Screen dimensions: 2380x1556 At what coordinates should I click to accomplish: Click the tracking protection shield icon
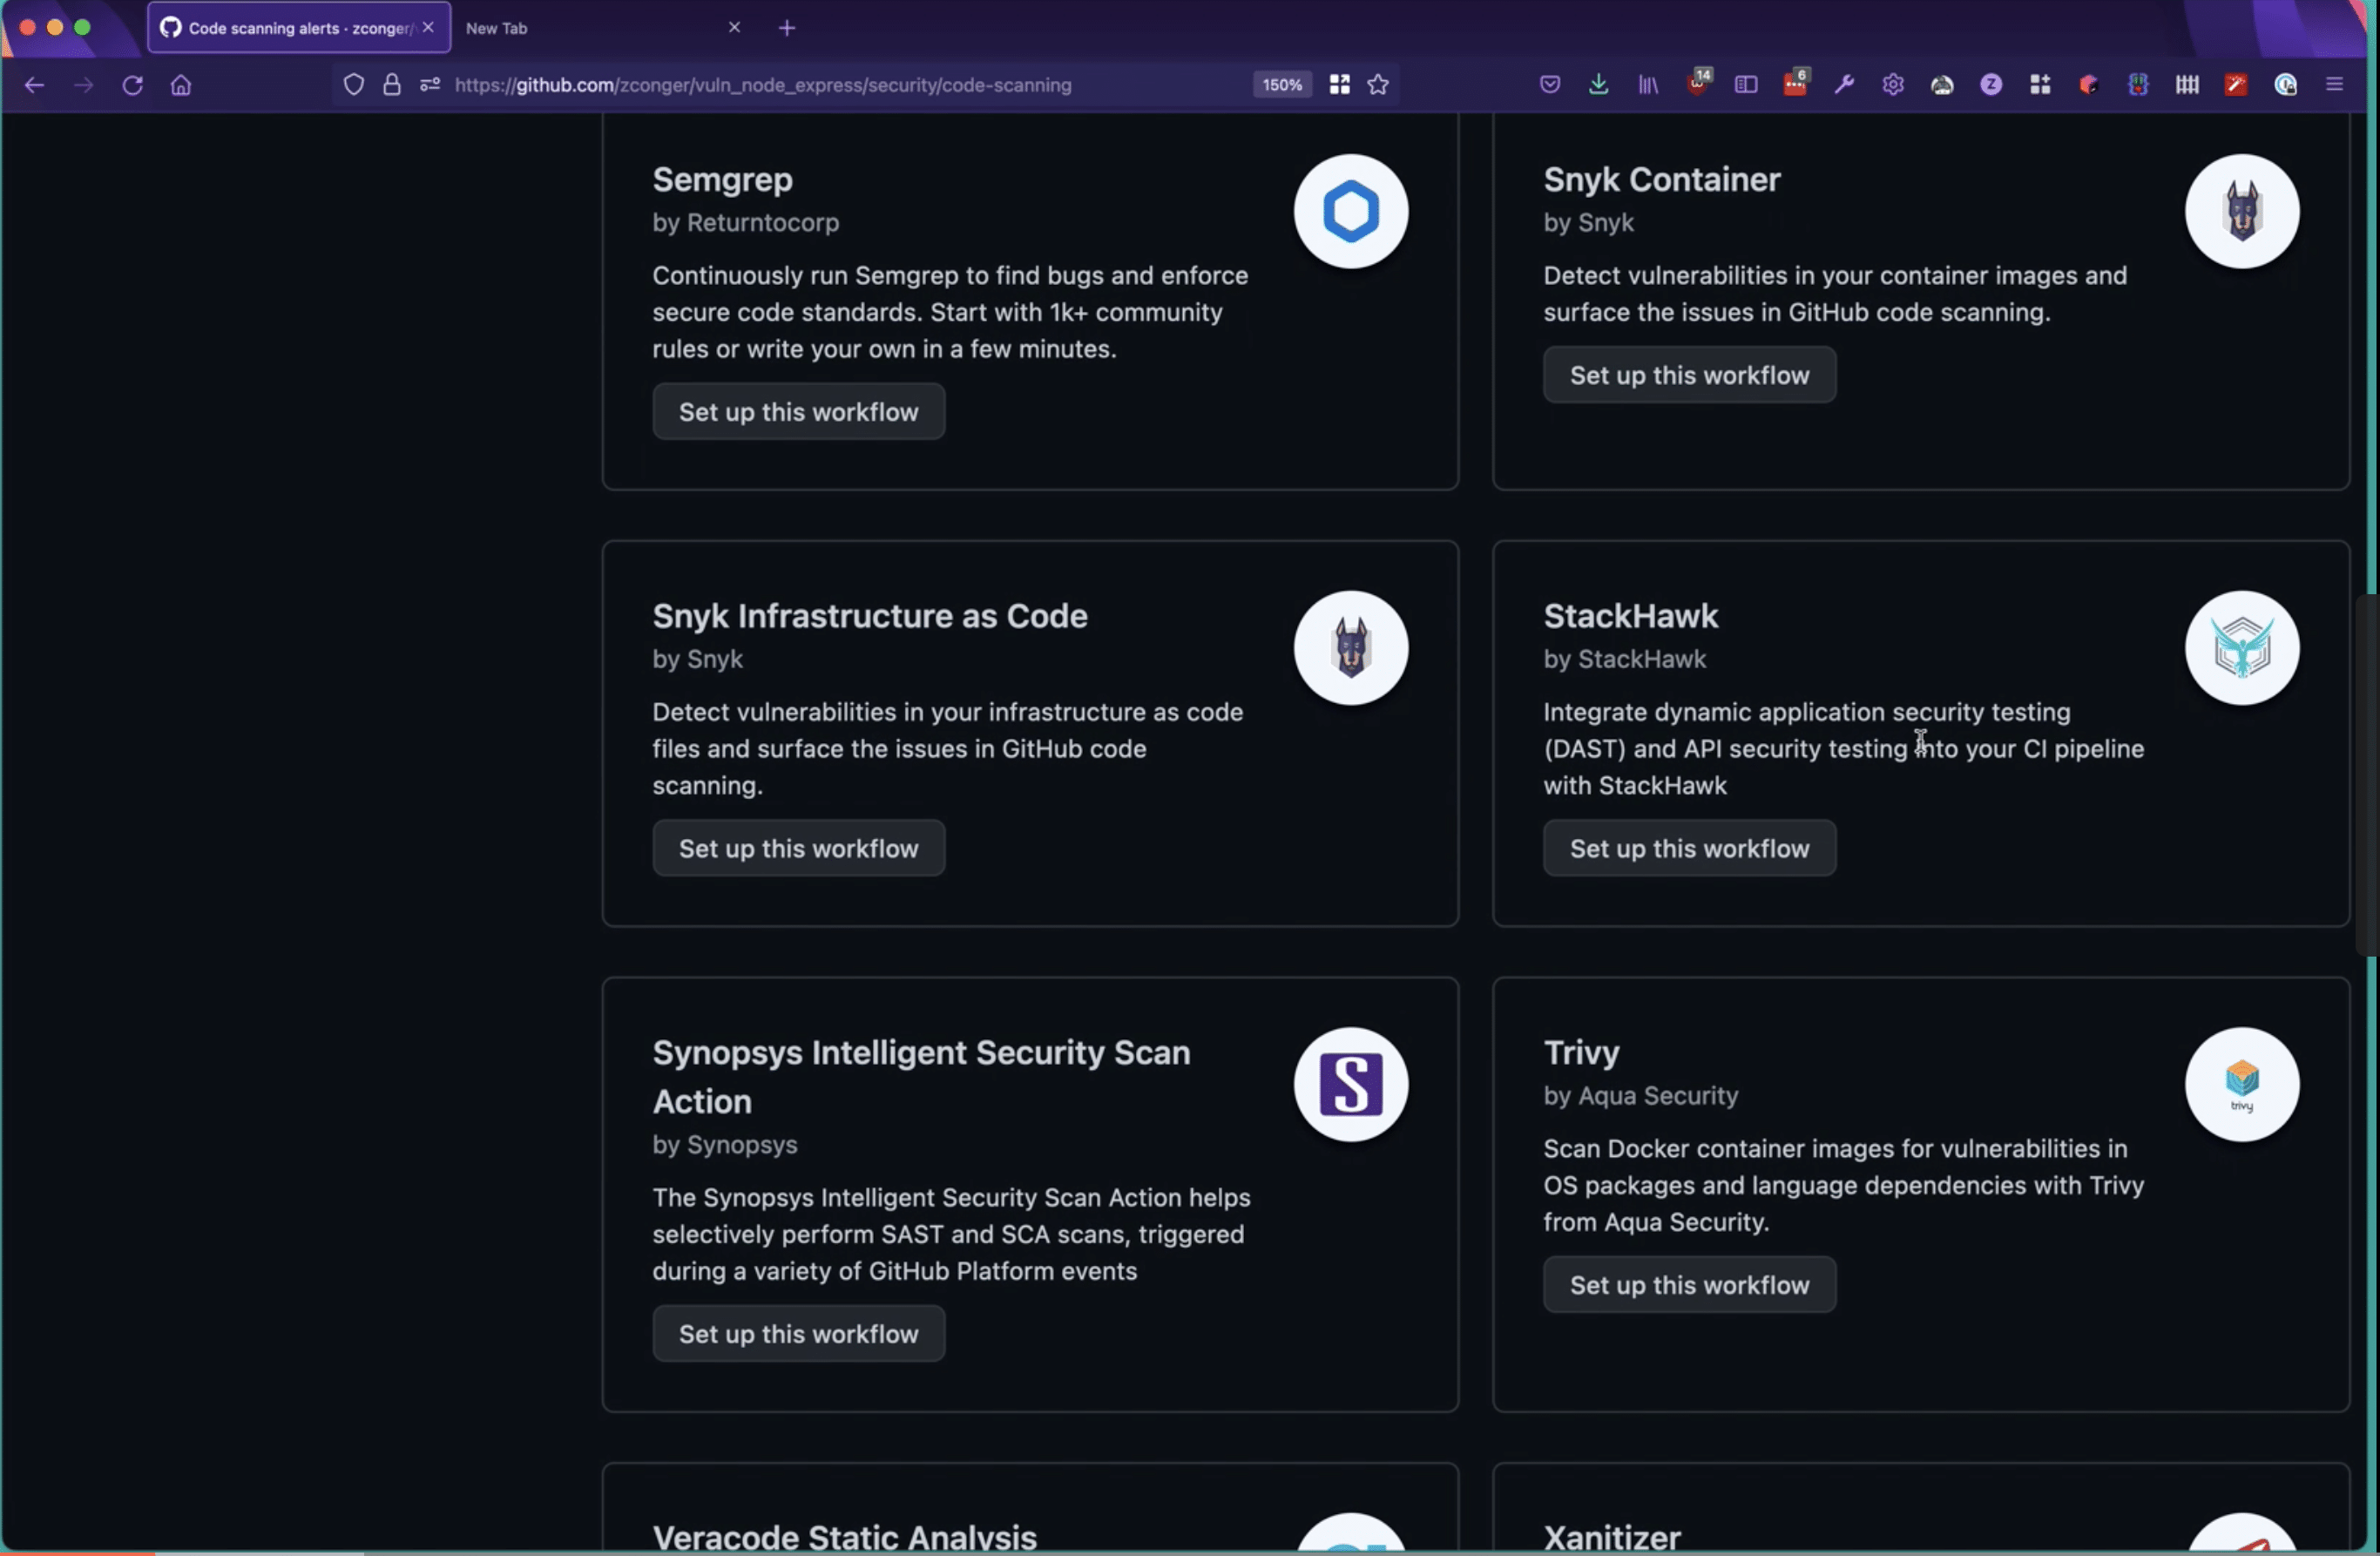pyautogui.click(x=354, y=85)
